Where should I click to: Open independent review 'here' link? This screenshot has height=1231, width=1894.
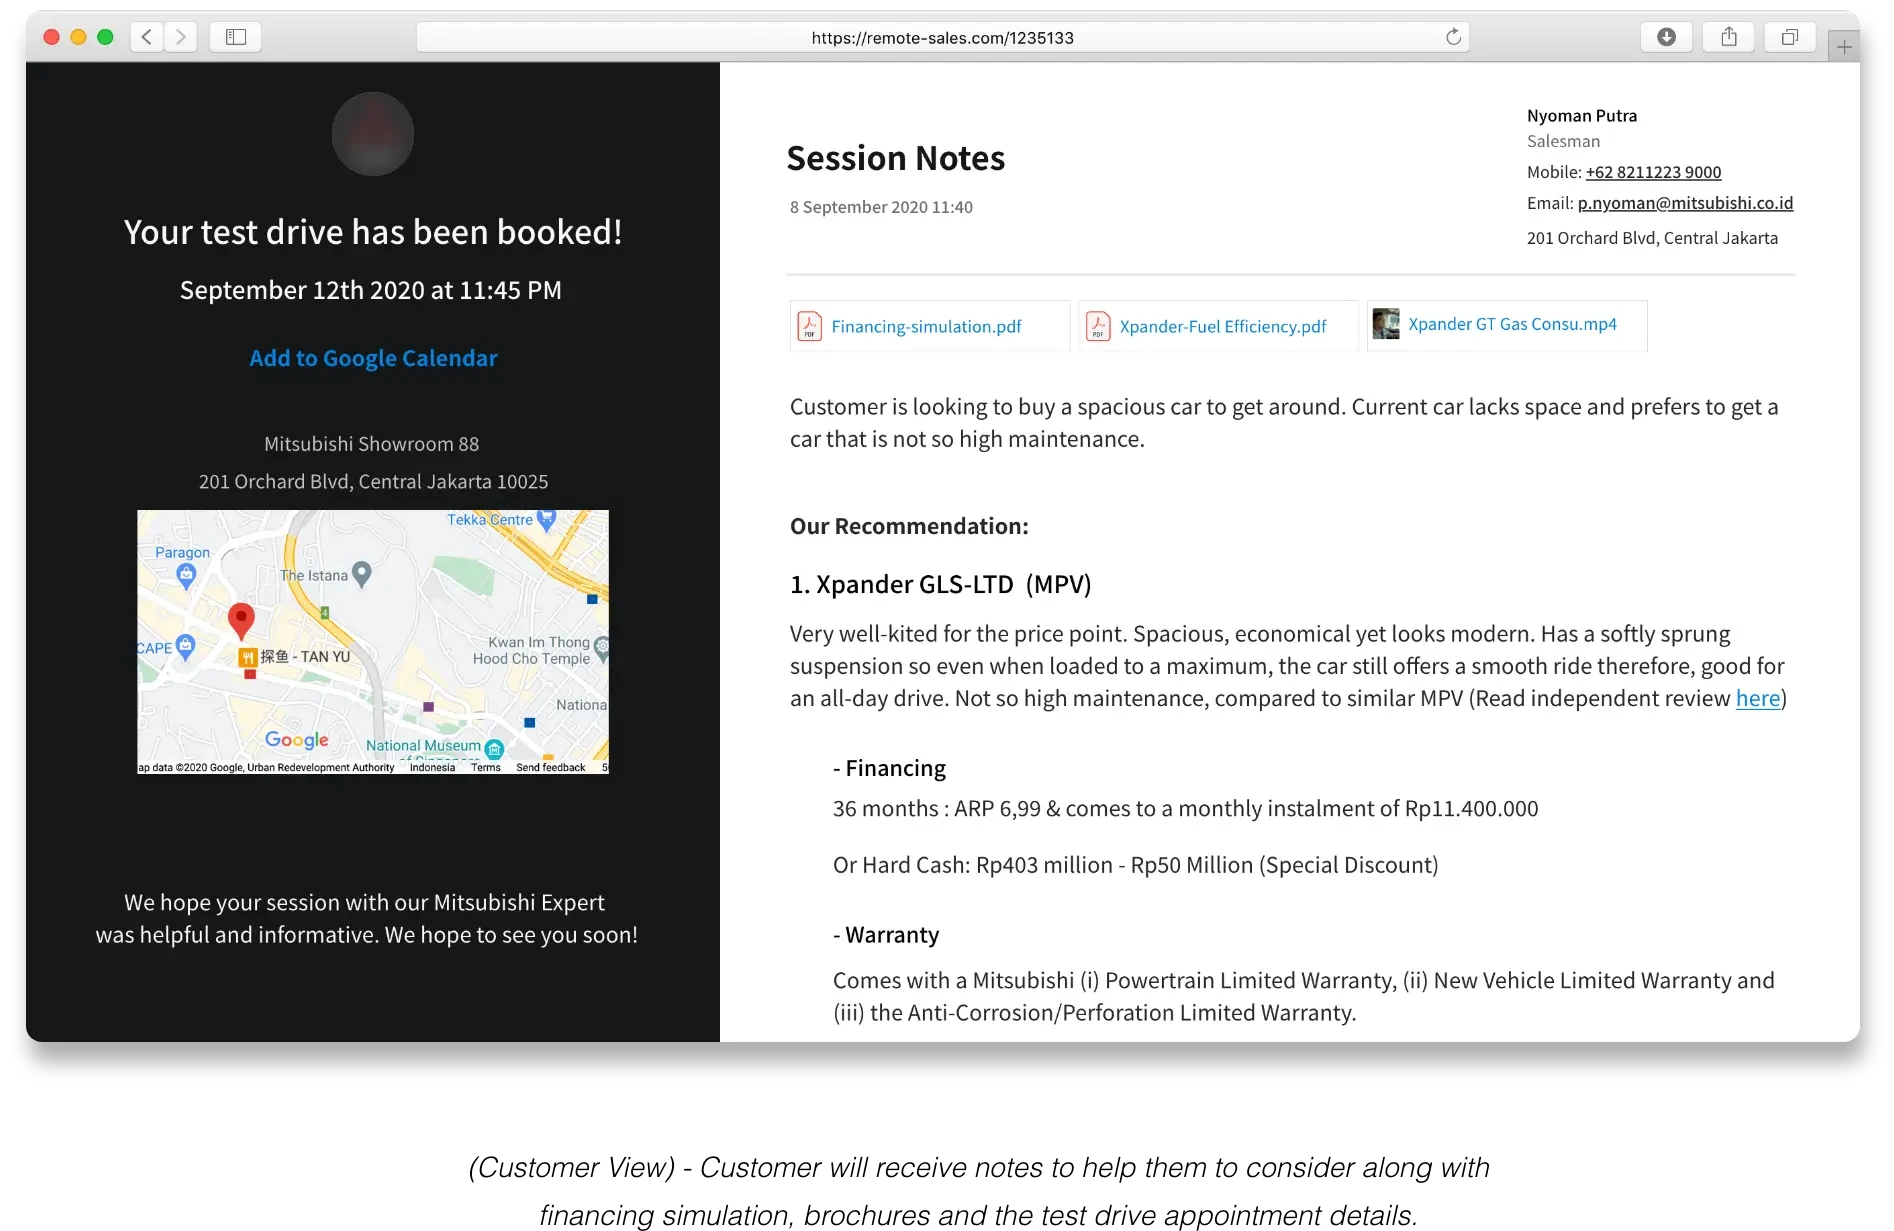click(1757, 698)
